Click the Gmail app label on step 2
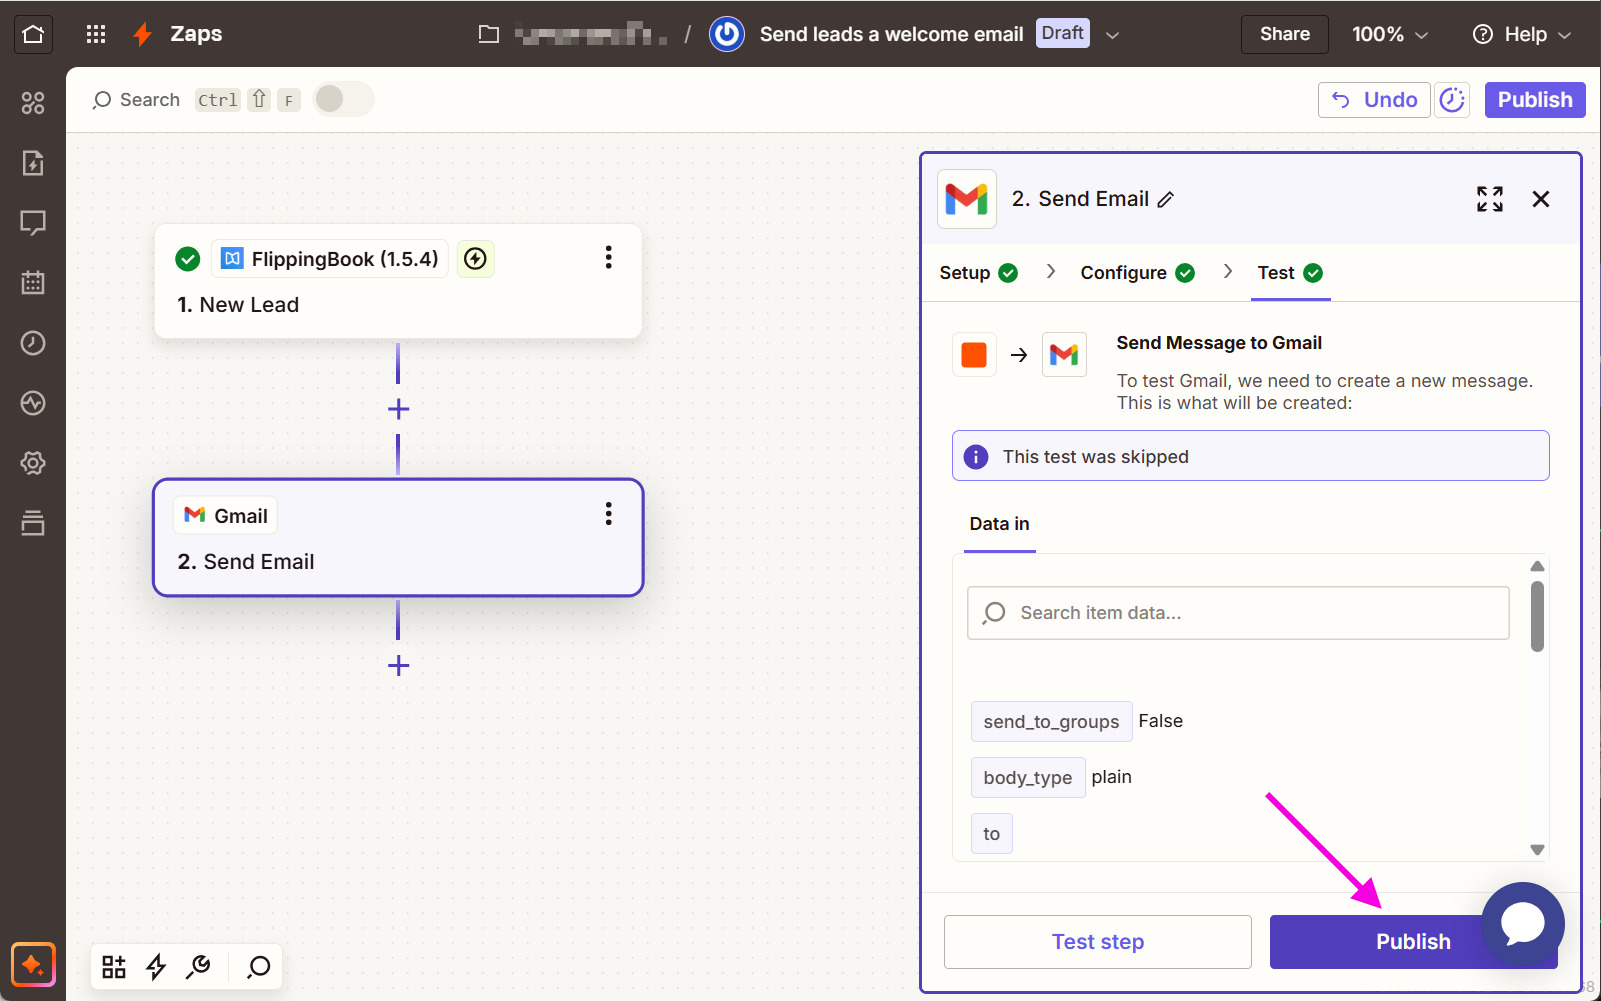This screenshot has width=1601, height=1001. click(x=226, y=516)
